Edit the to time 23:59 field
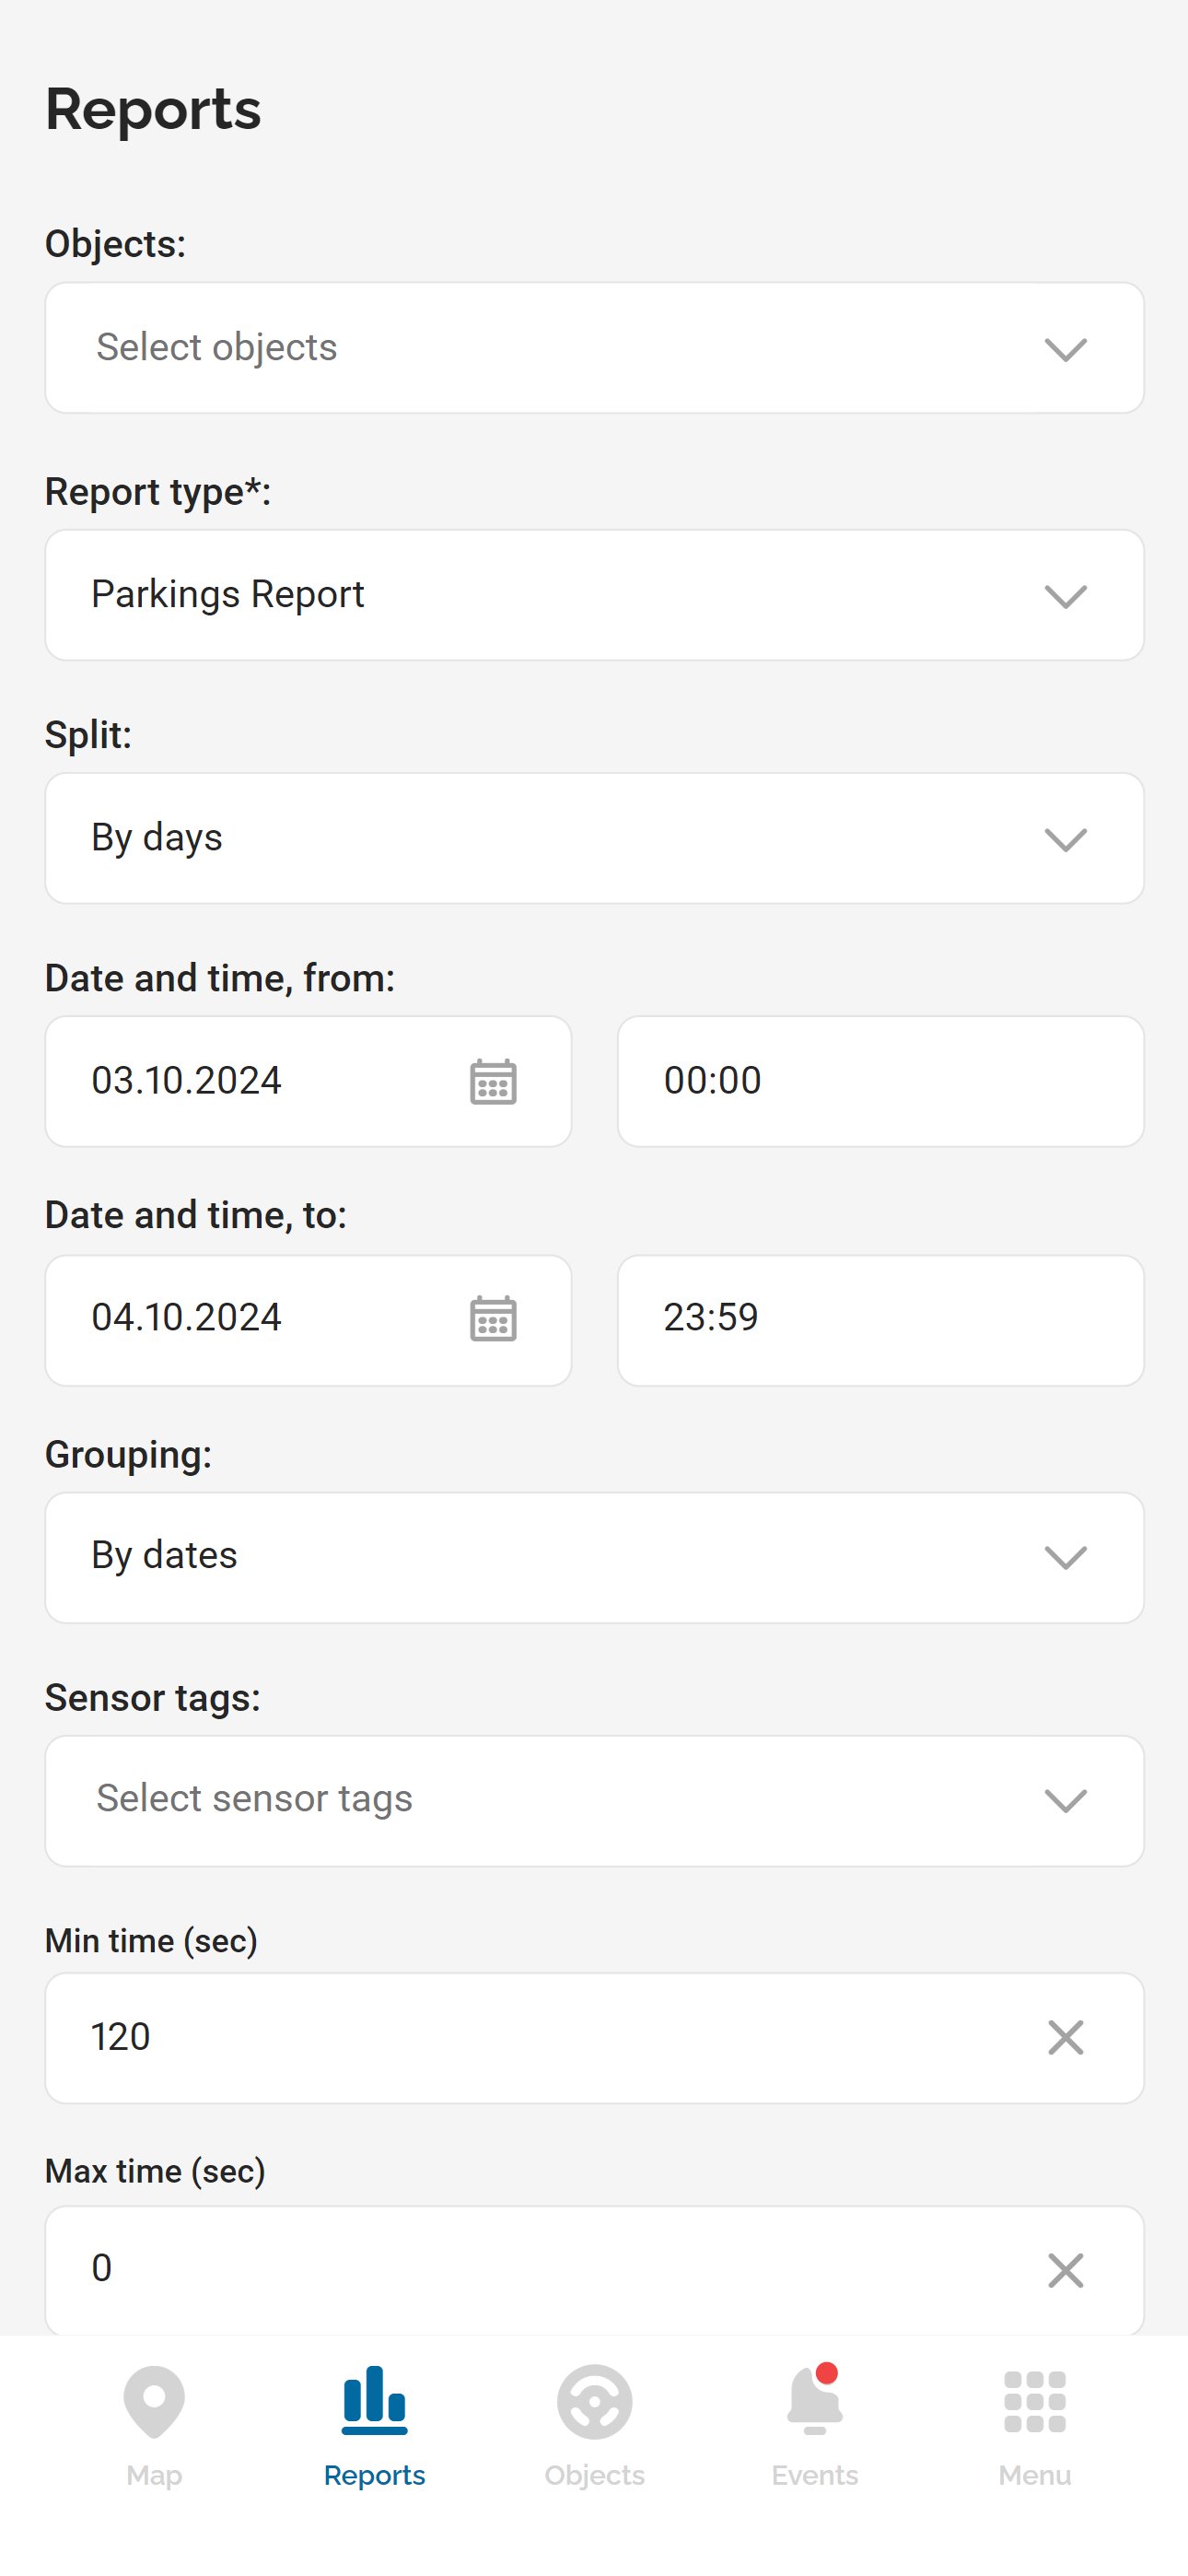The width and height of the screenshot is (1188, 2576). click(880, 1319)
